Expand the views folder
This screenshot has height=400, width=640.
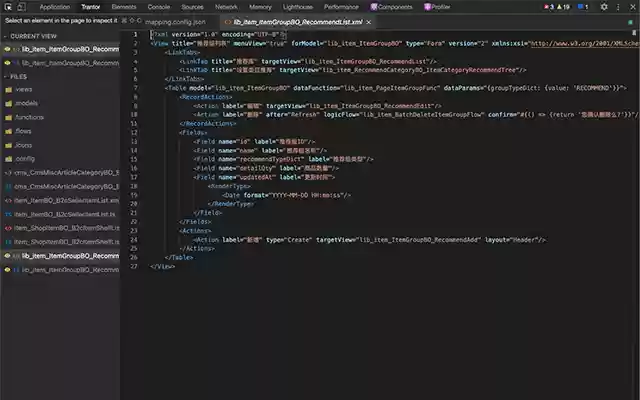tap(24, 90)
